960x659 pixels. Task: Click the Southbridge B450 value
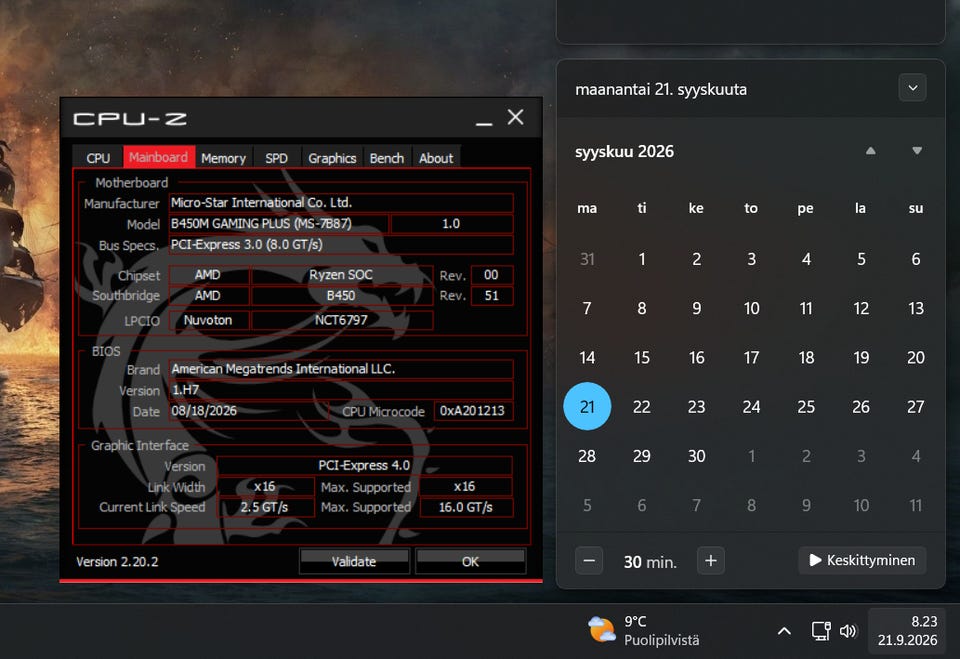pyautogui.click(x=342, y=296)
